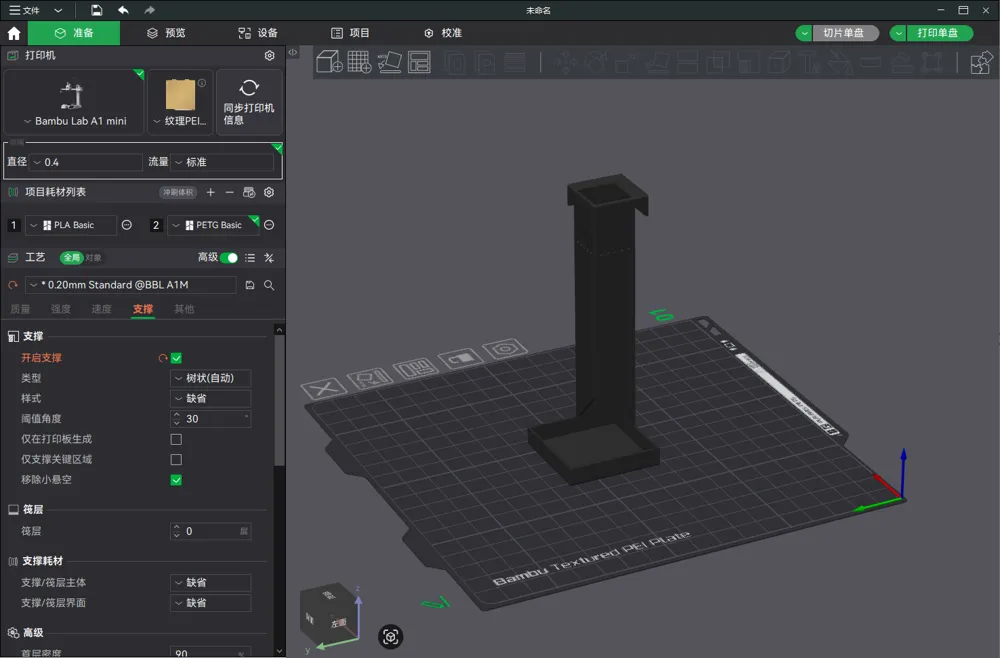Screen dimensions: 1000x658
Task: Switch to the 项目 tab
Action: (350, 33)
